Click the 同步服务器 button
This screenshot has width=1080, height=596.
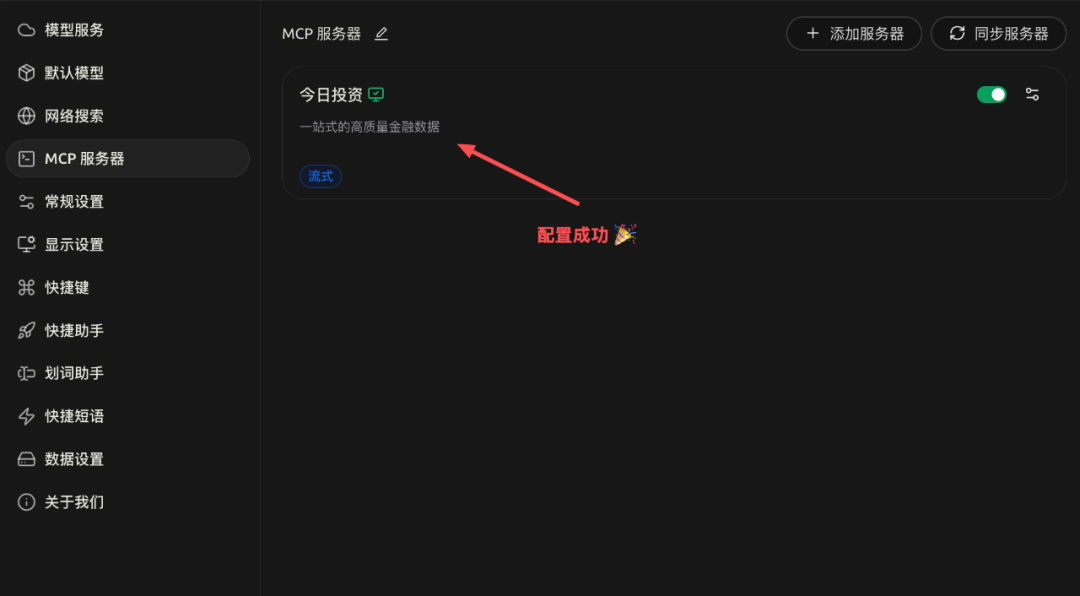point(998,34)
